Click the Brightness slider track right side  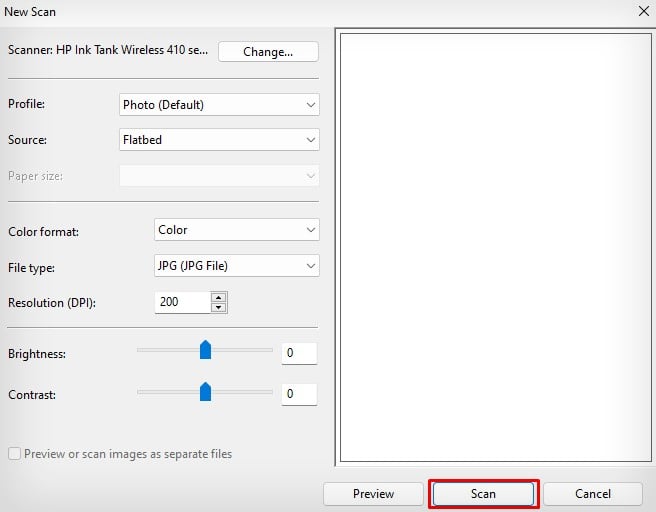point(242,350)
